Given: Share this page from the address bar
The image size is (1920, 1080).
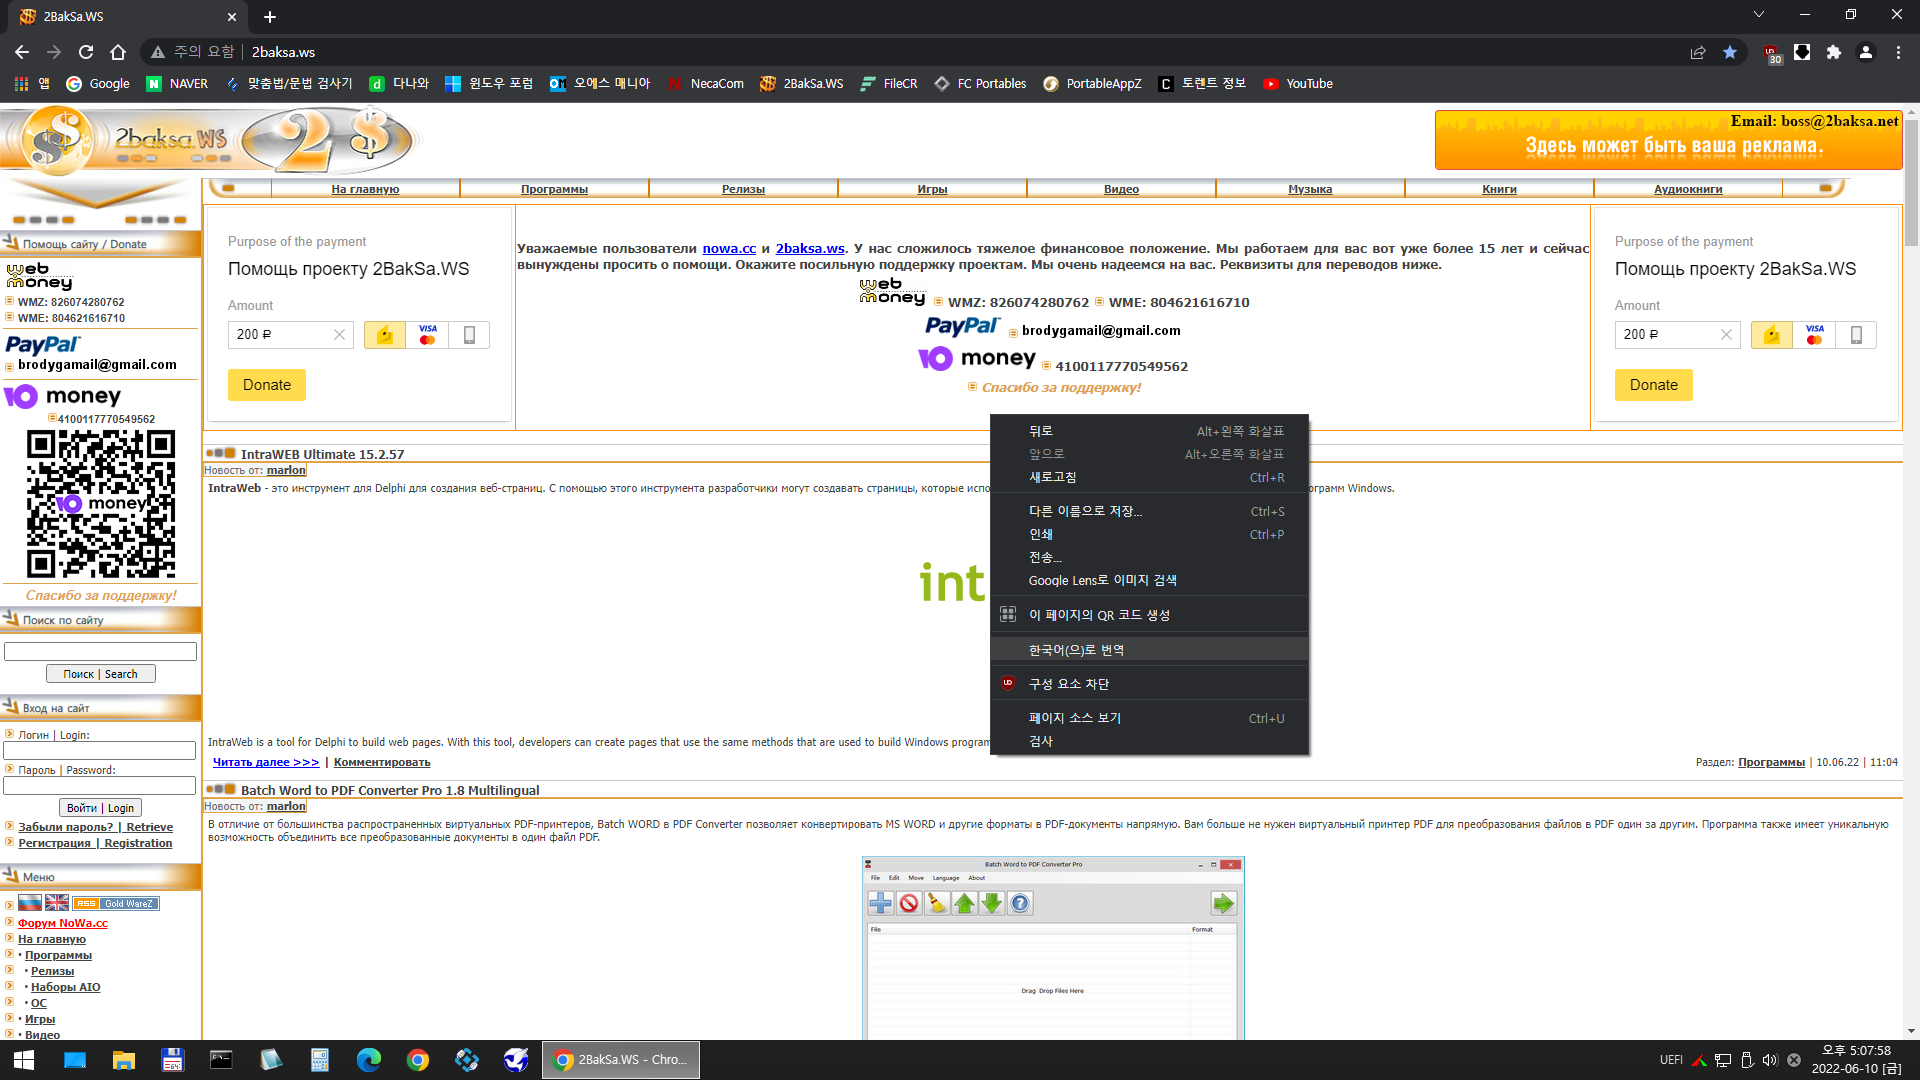Looking at the screenshot, I should point(1698,52).
